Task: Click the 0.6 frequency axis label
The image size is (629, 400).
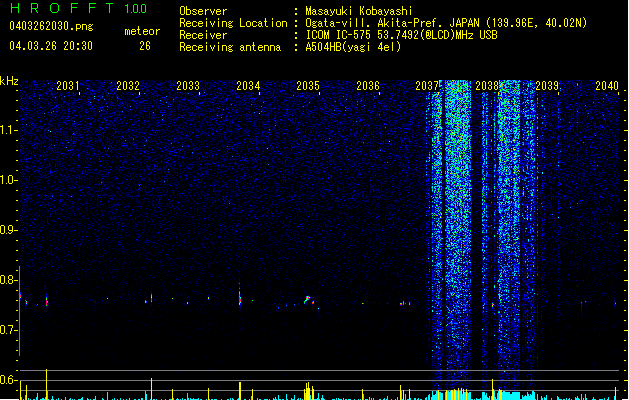Action: pyautogui.click(x=9, y=380)
